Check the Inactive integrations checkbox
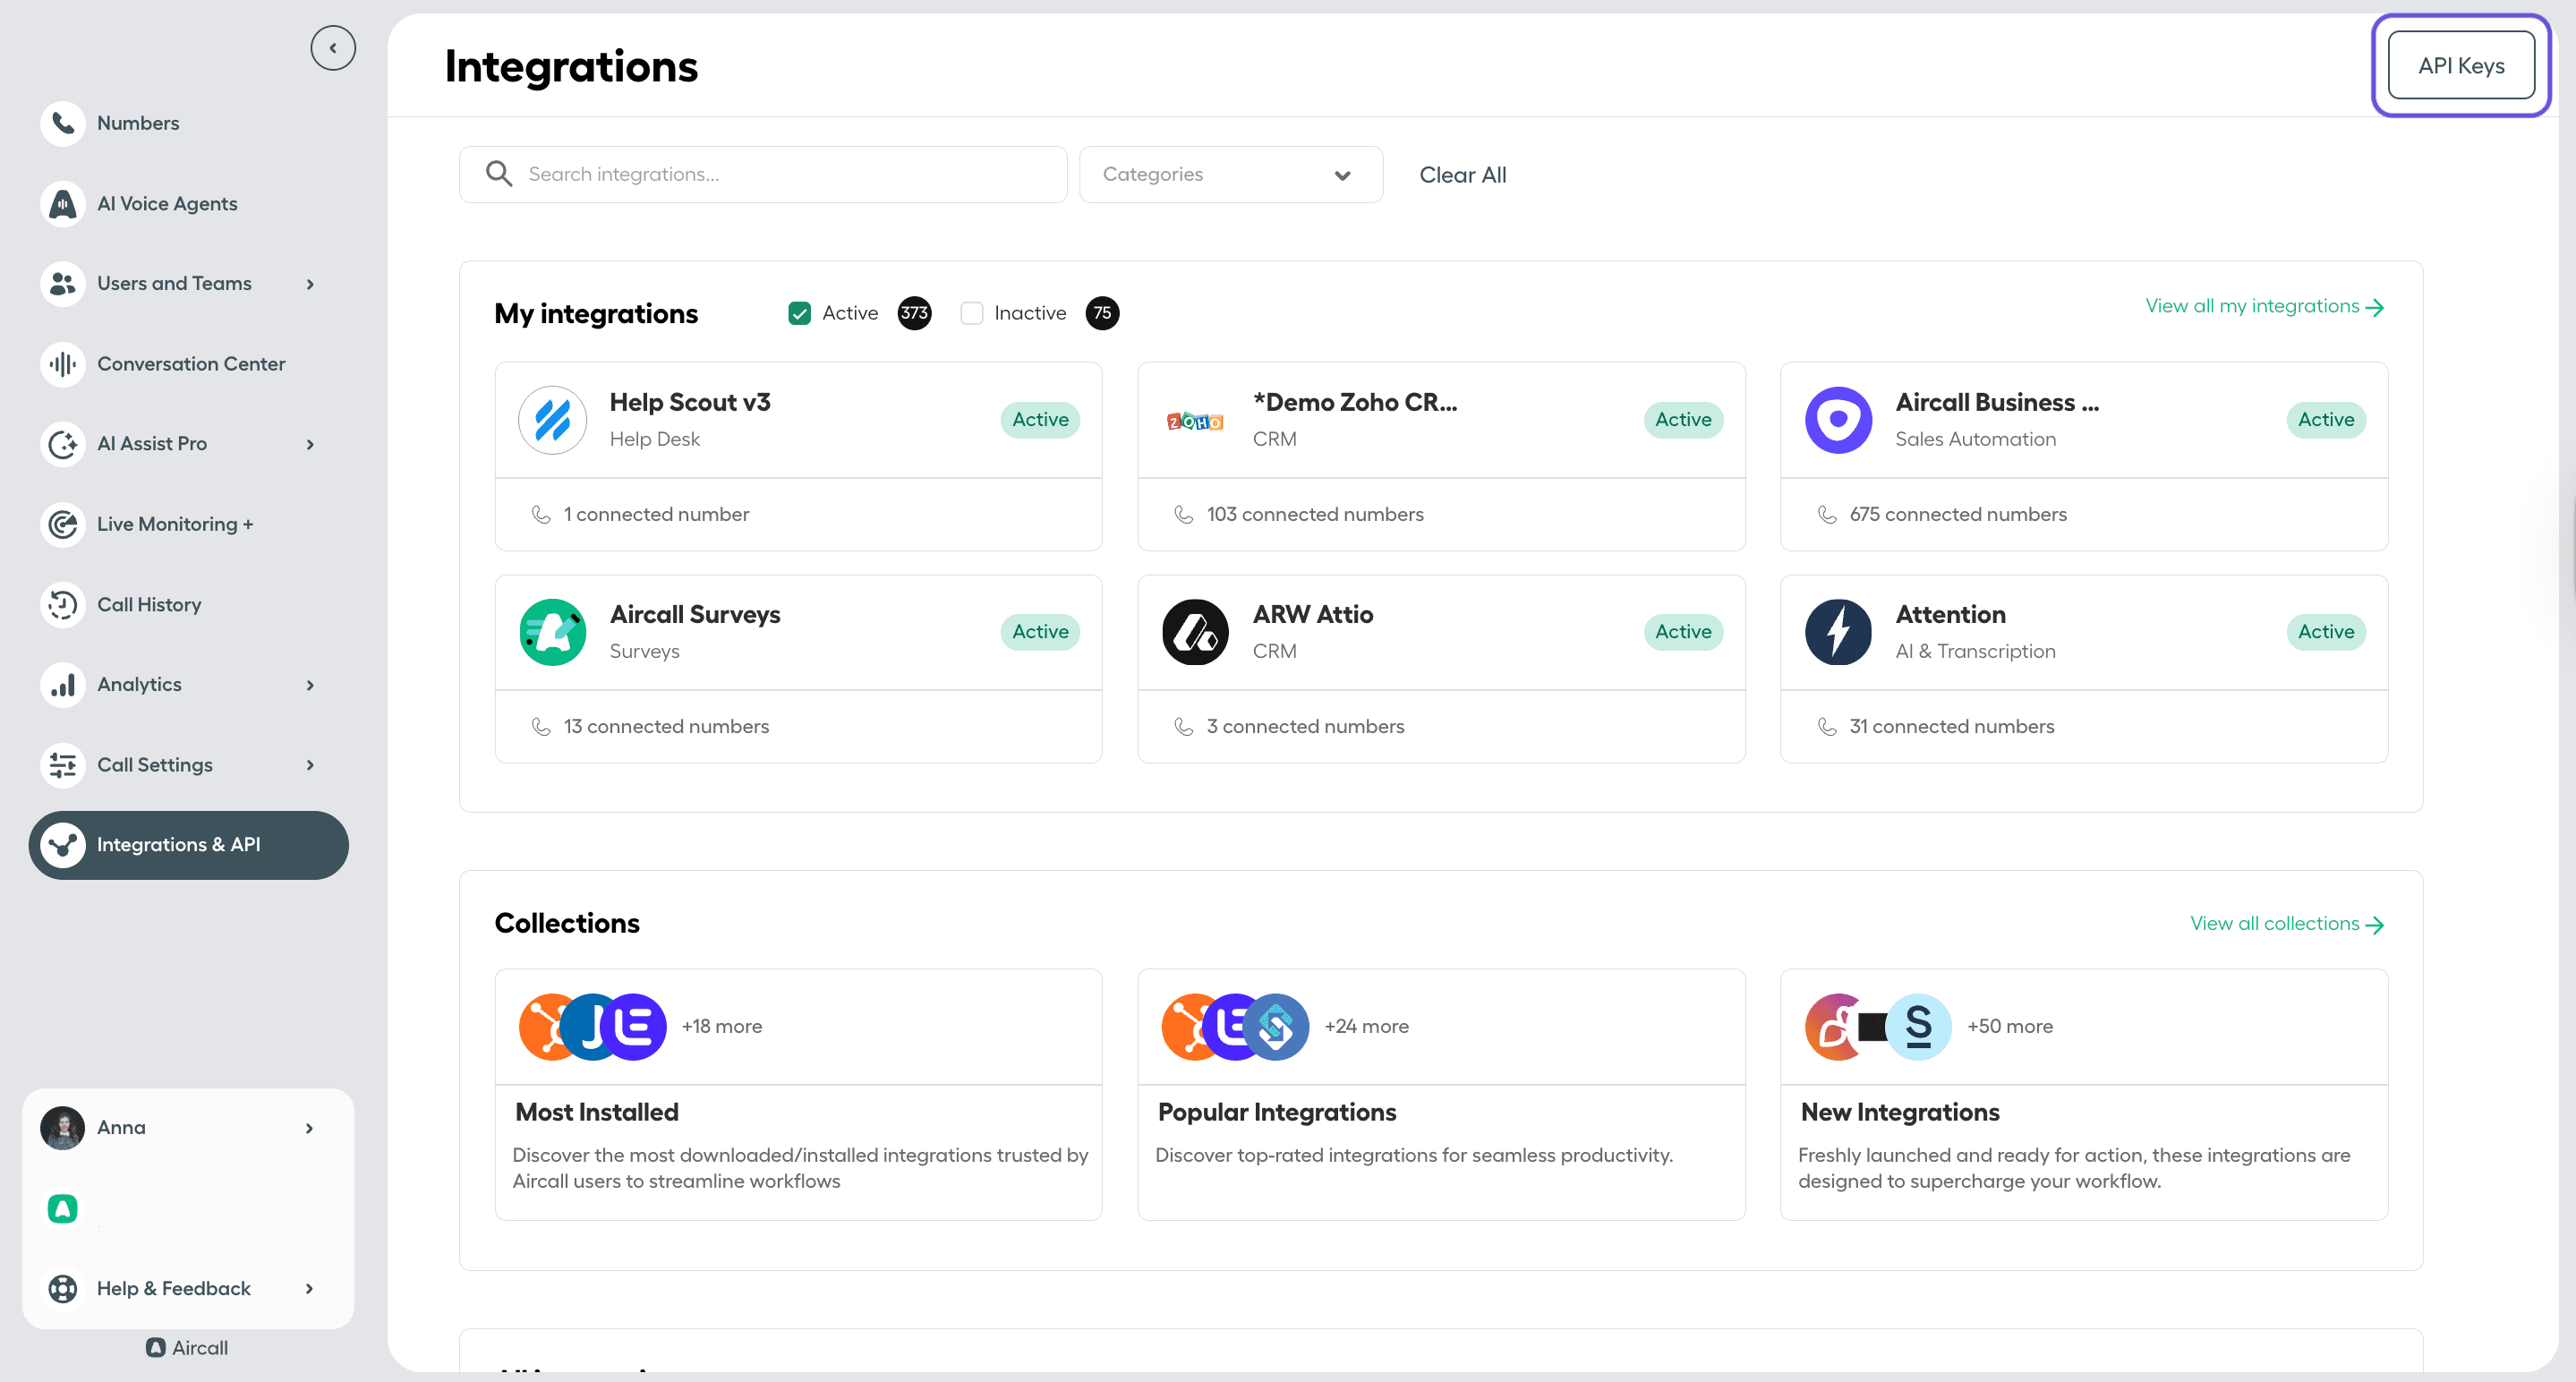The image size is (2576, 1382). pos(971,313)
